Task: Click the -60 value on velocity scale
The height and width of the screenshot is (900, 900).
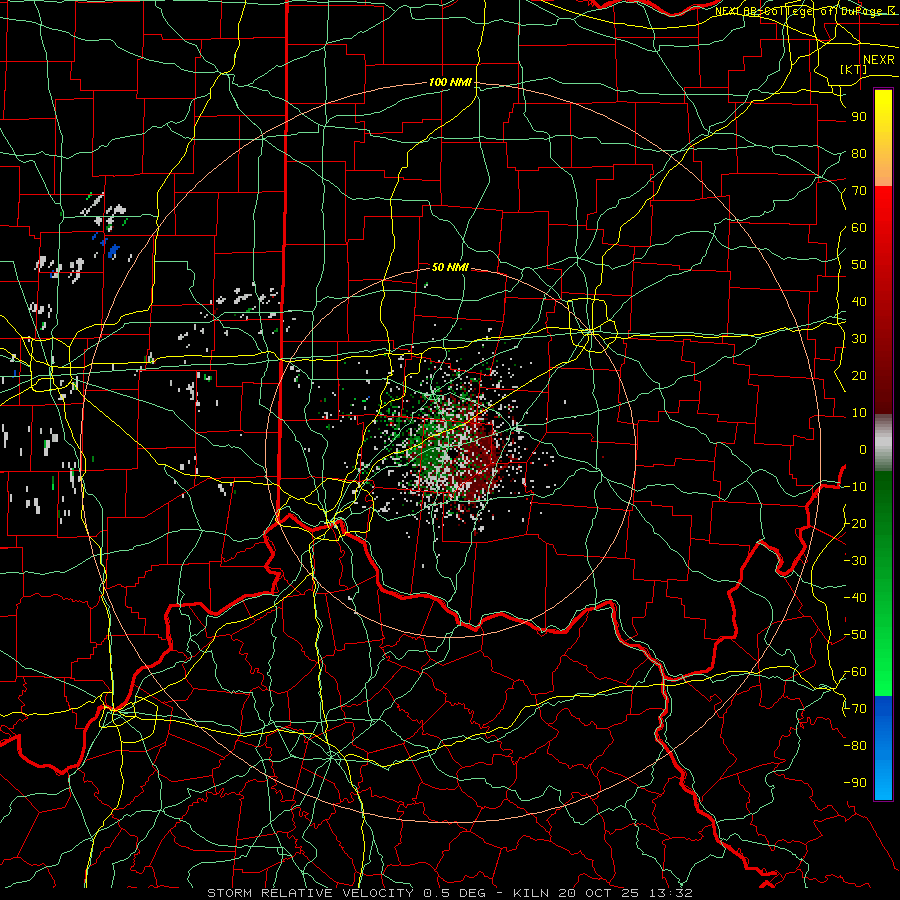Action: [x=855, y=672]
